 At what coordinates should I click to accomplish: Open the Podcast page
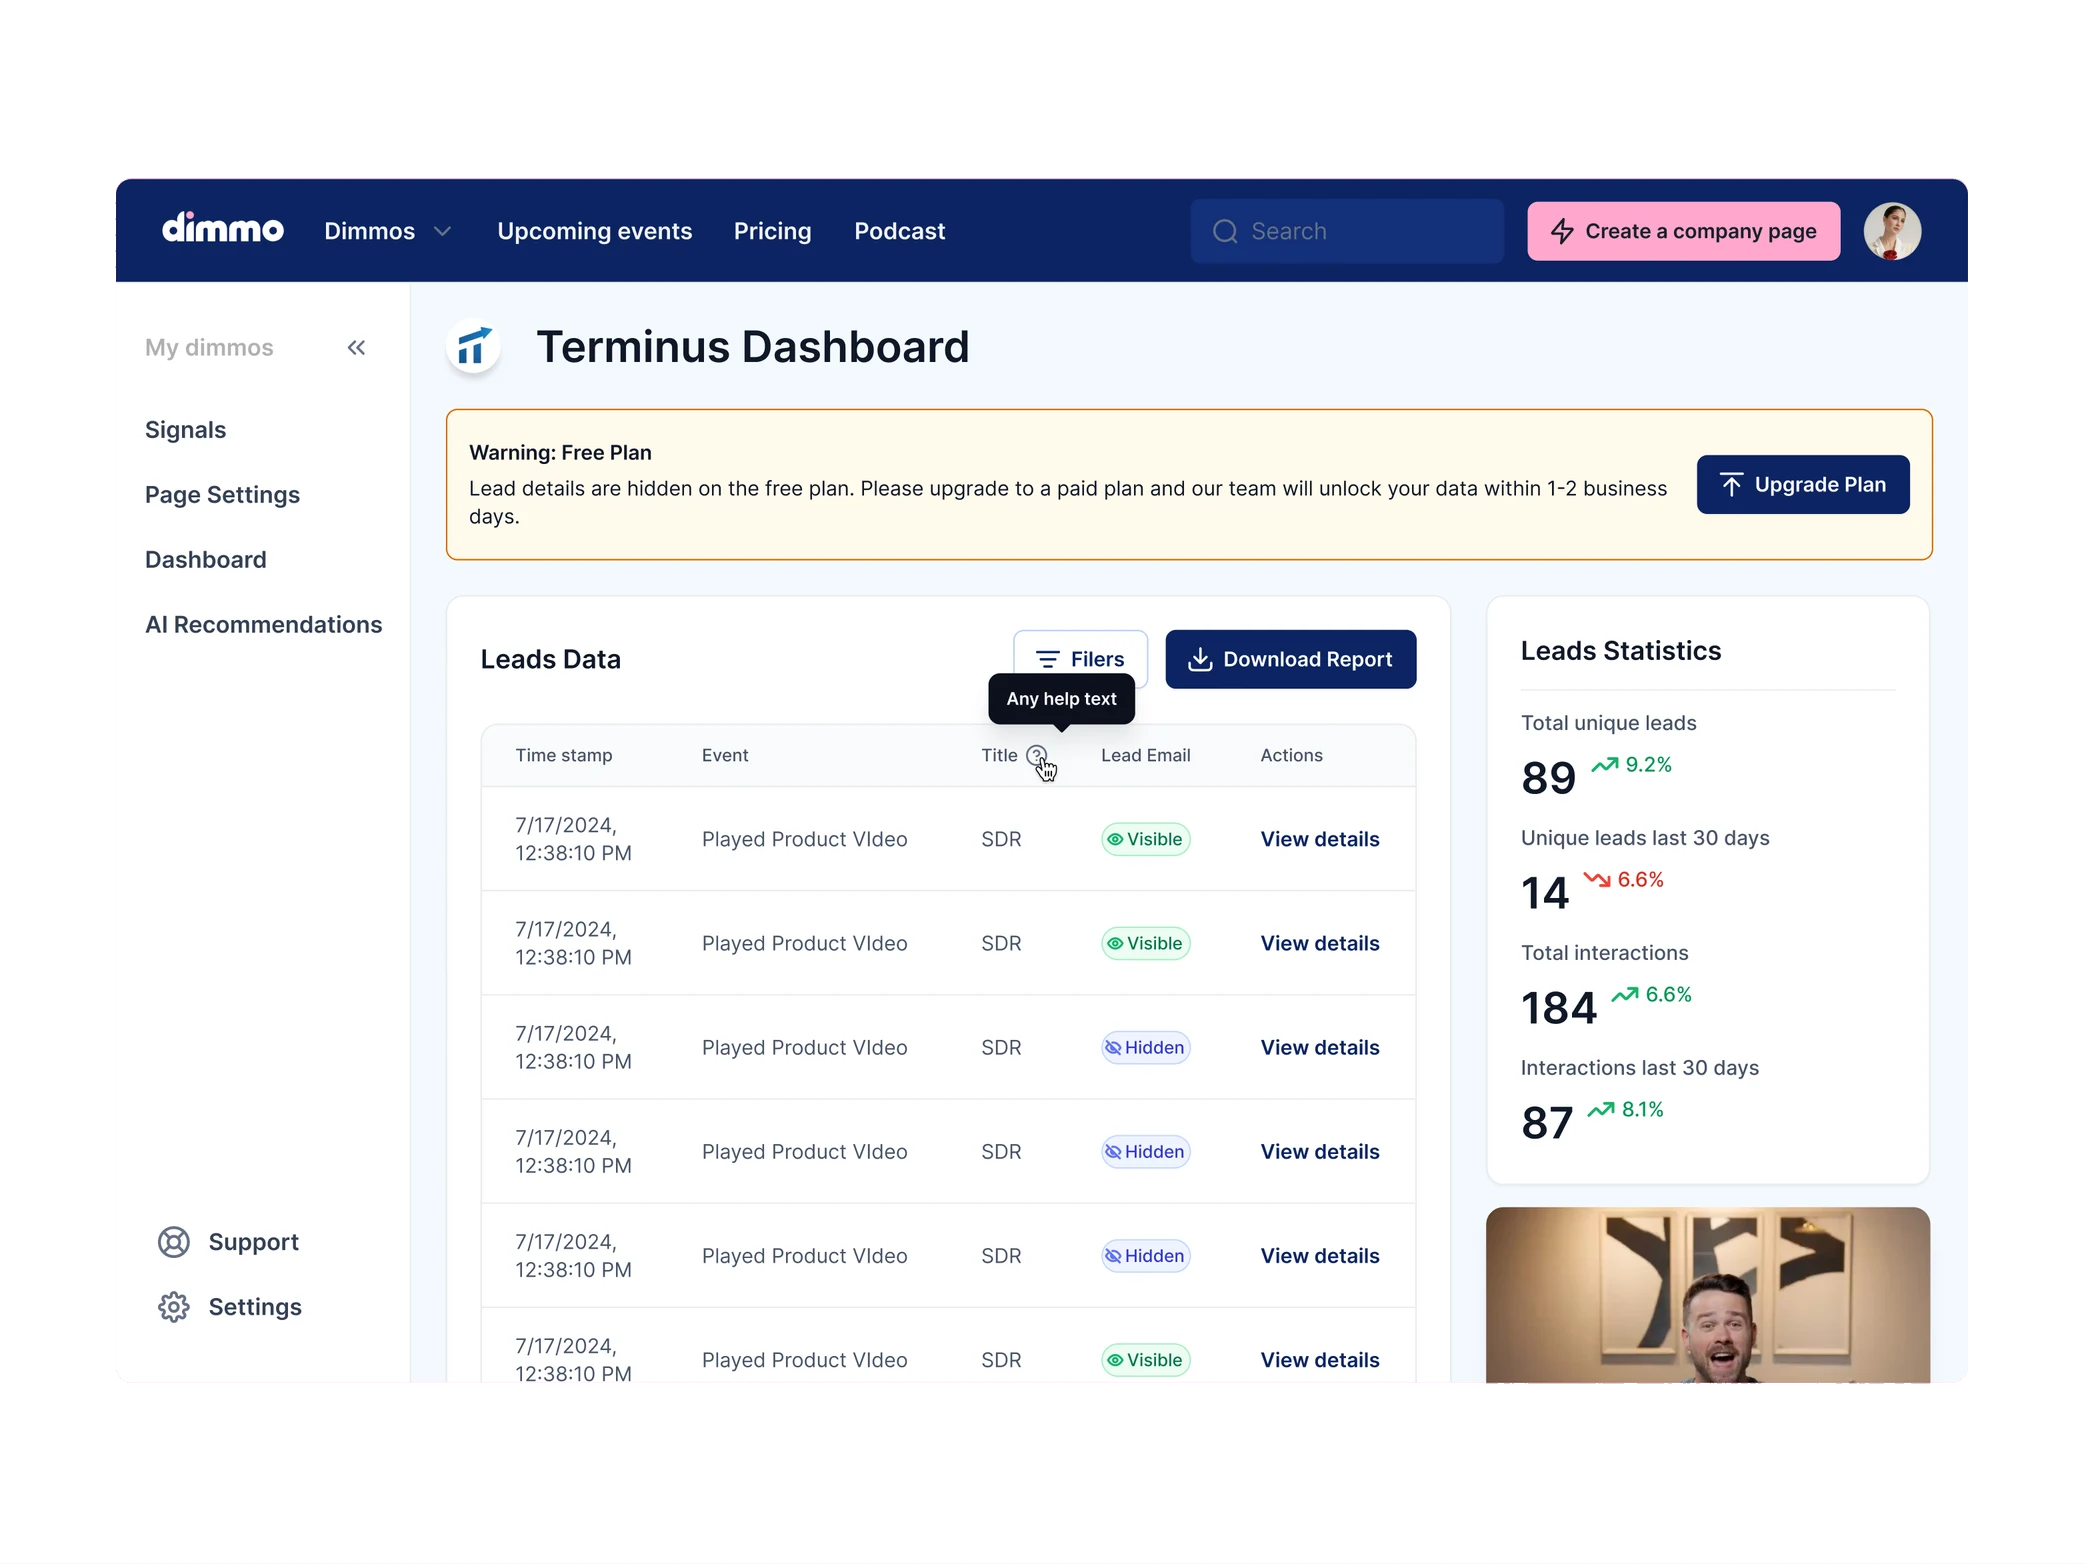pyautogui.click(x=900, y=231)
